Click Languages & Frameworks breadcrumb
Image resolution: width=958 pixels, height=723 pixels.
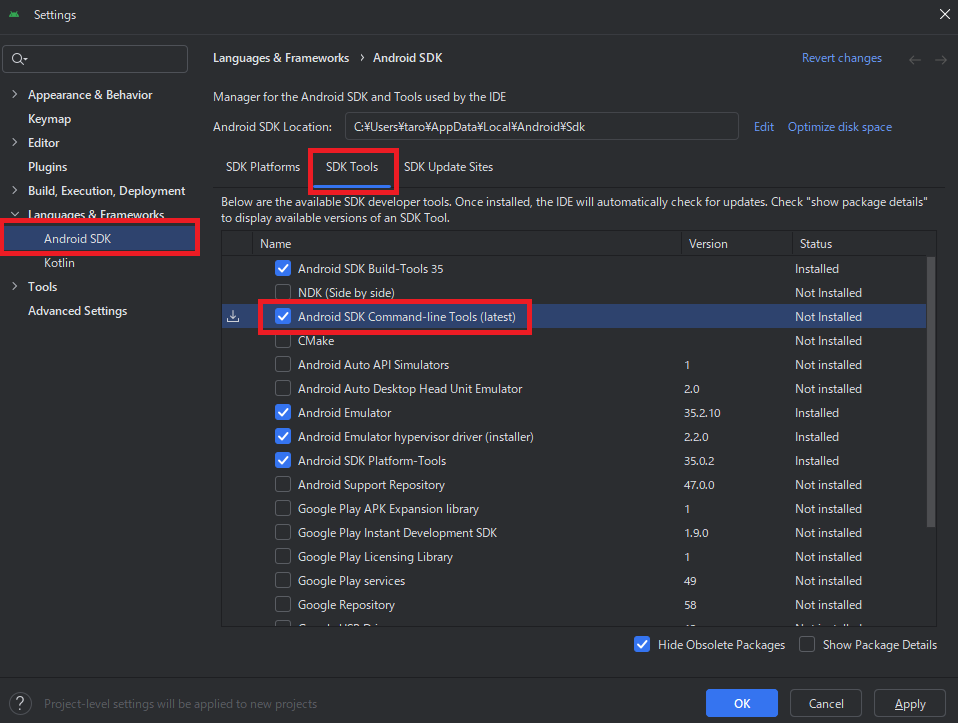(x=281, y=58)
